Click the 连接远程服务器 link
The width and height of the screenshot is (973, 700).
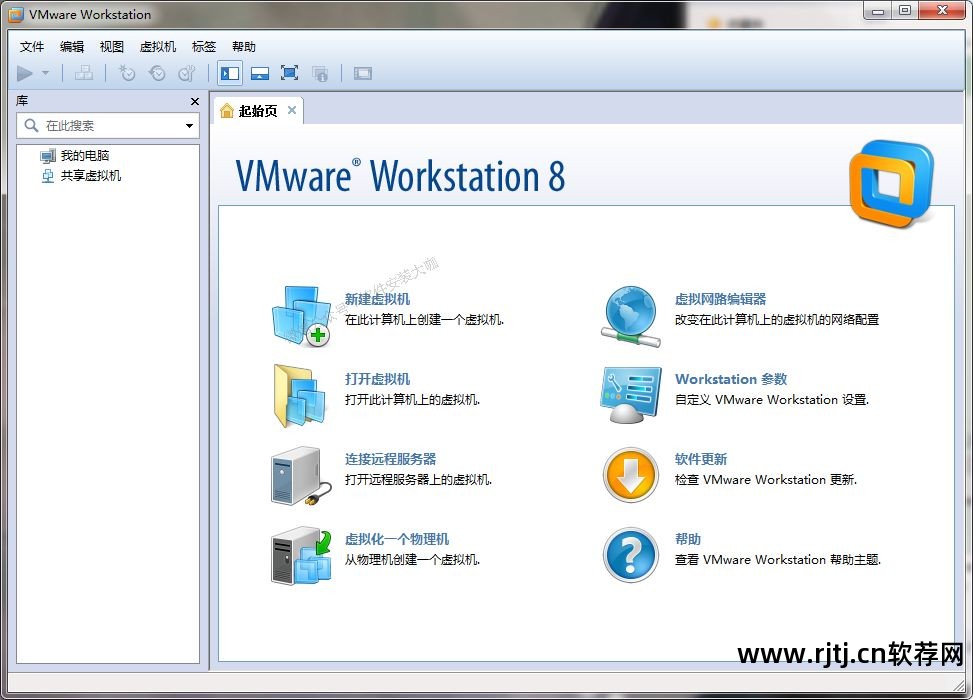point(390,459)
